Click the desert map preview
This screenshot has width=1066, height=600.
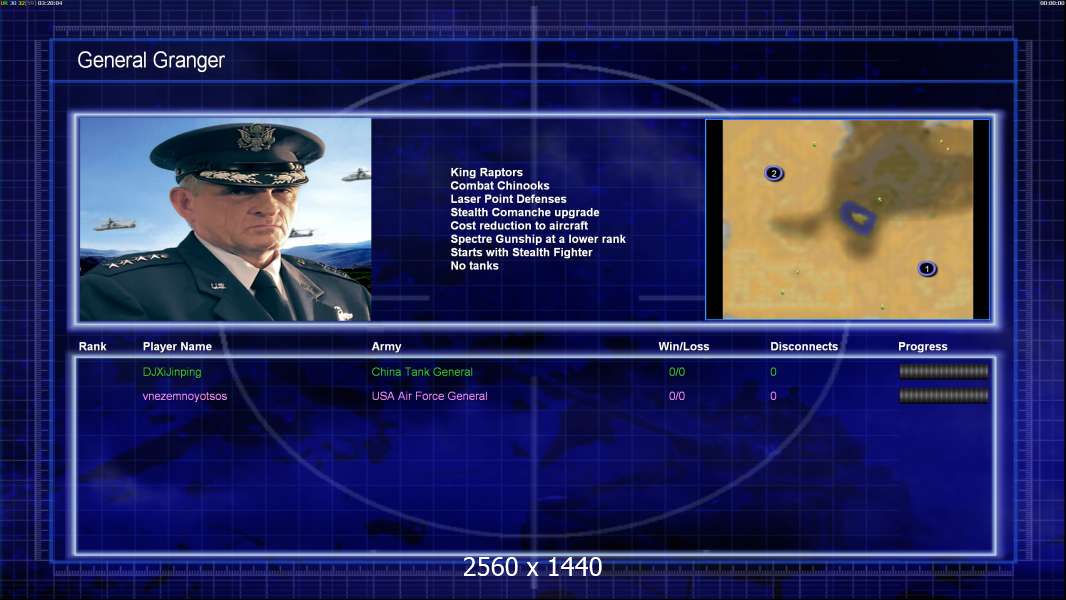(x=848, y=219)
